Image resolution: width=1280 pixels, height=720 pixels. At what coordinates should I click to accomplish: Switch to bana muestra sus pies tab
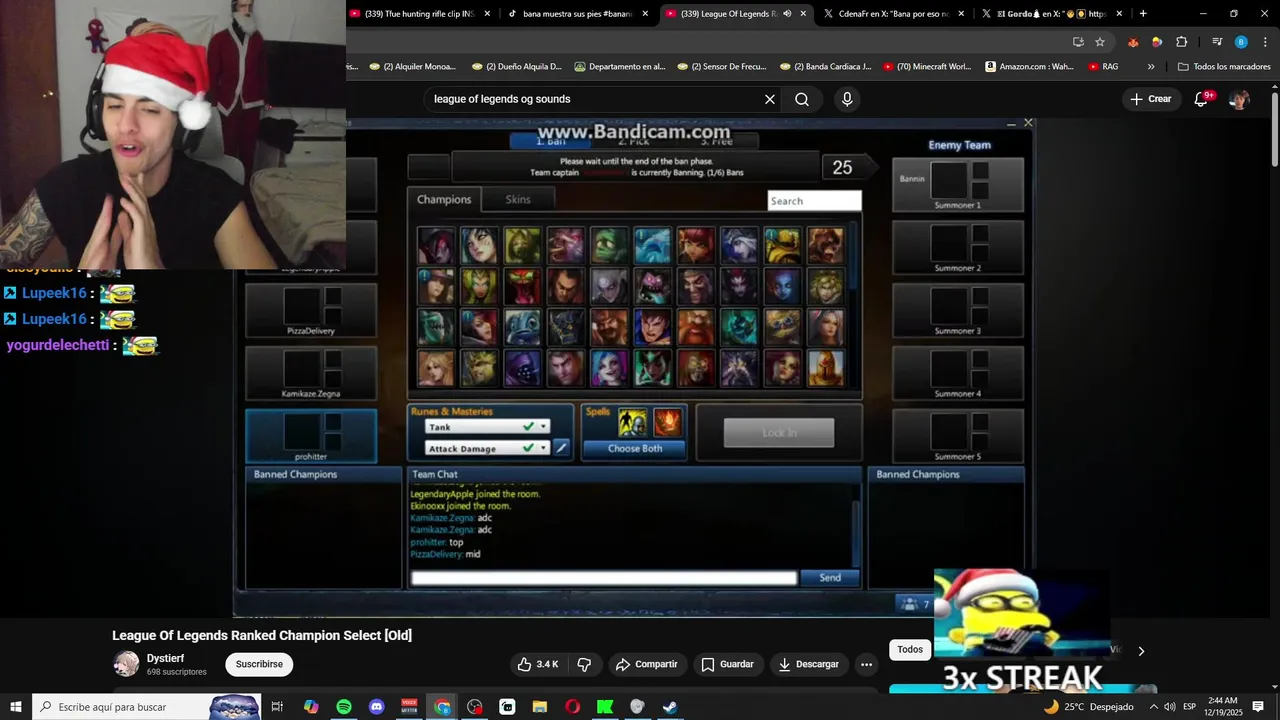click(x=578, y=14)
